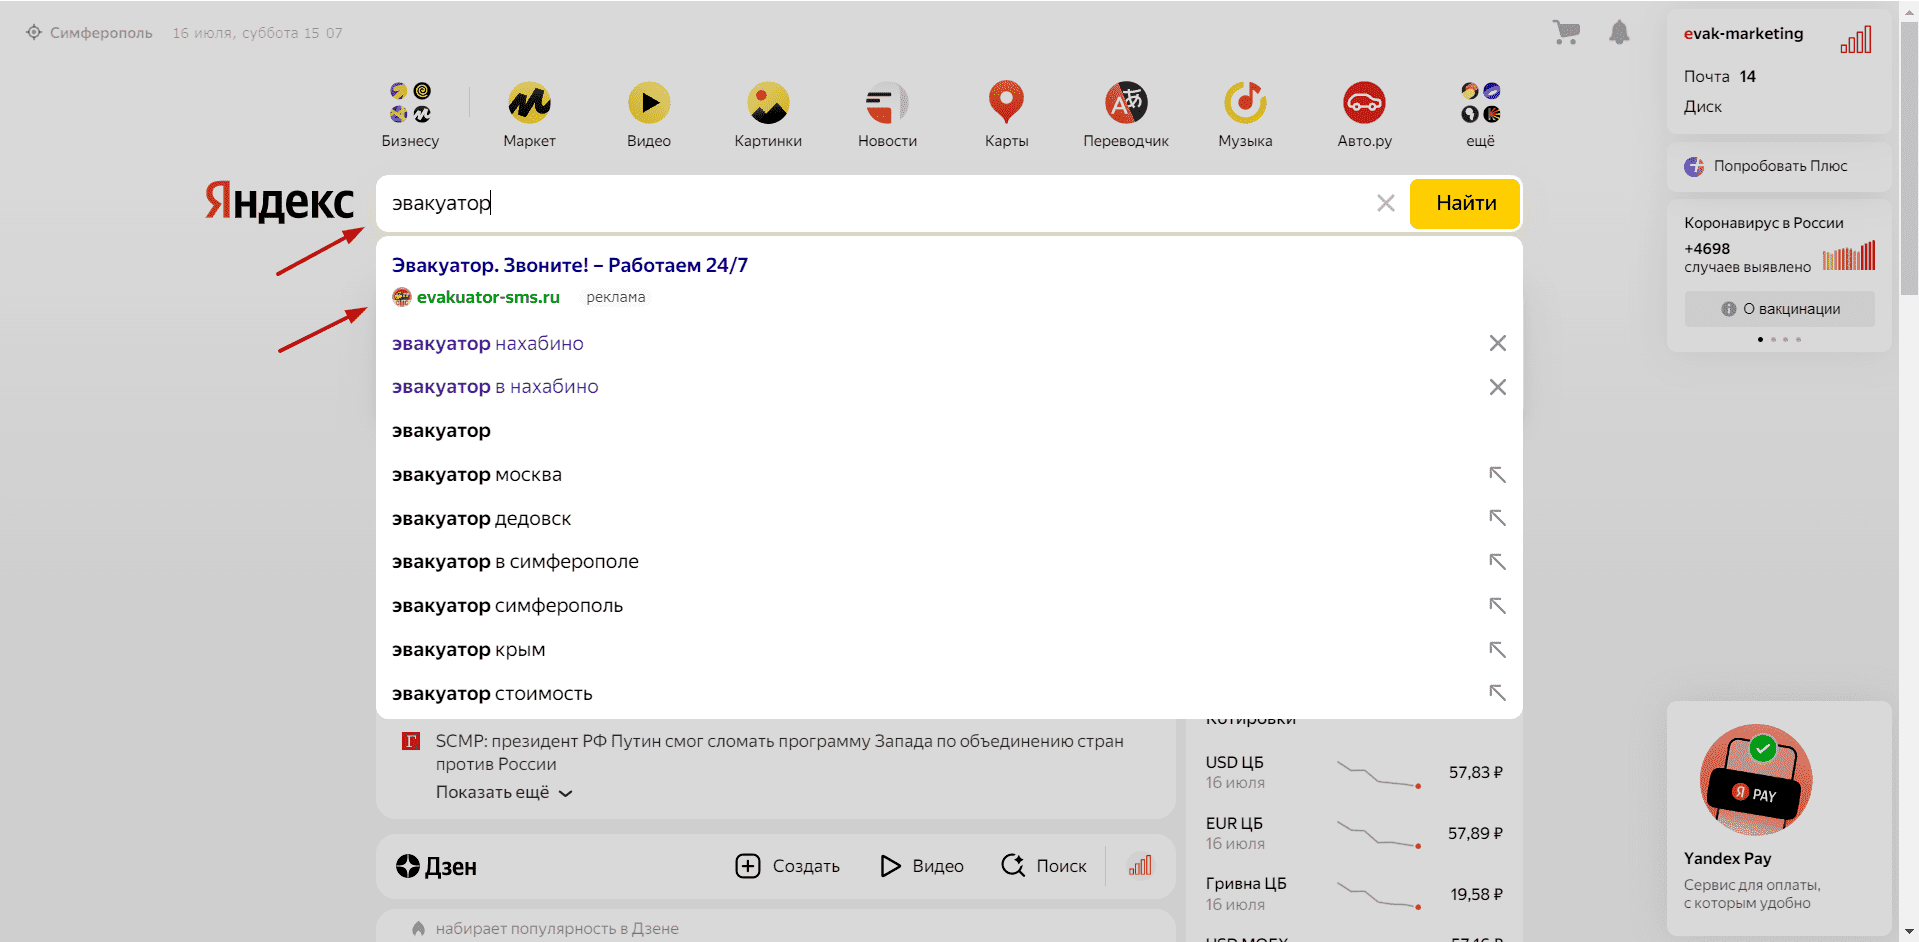Expand news with 'Показать ещё'
The width and height of the screenshot is (1919, 942).
[x=503, y=793]
